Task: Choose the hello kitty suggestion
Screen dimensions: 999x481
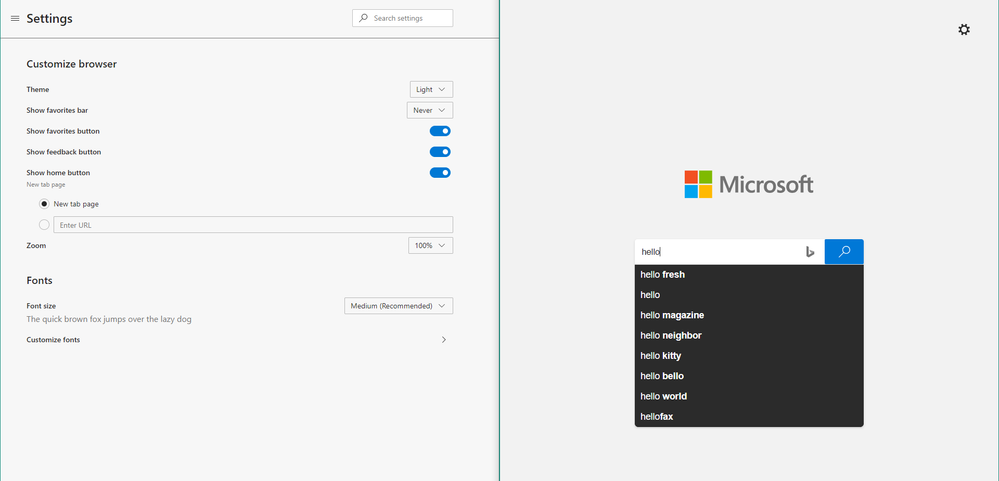Action: pyautogui.click(x=749, y=356)
